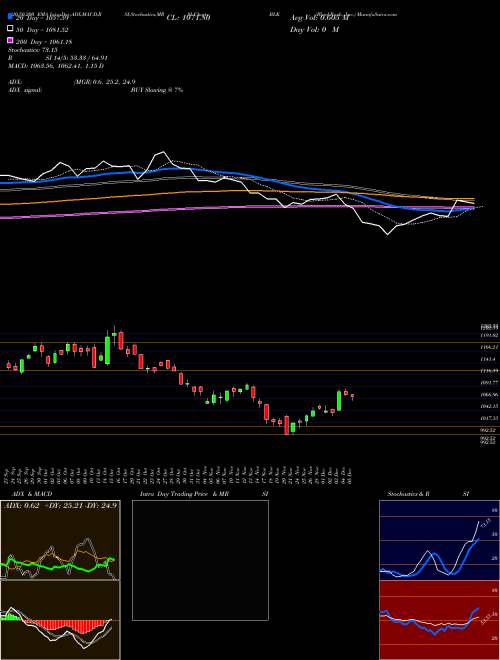
Task: Click the thick green ADX line
Action: (57, 565)
